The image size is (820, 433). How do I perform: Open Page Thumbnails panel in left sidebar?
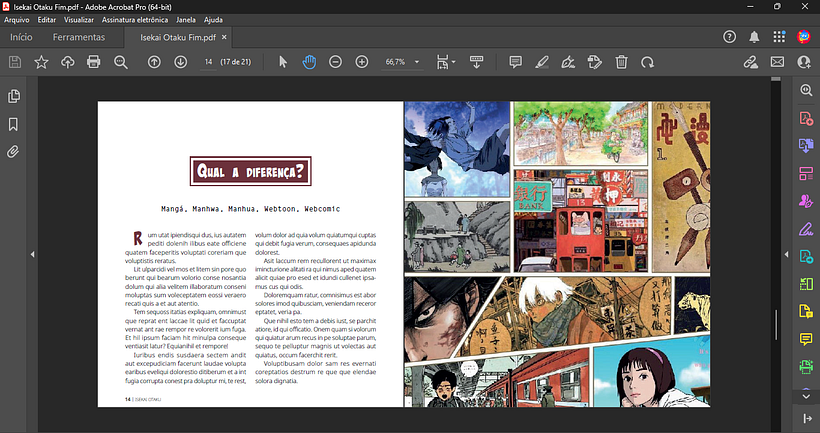pyautogui.click(x=14, y=96)
